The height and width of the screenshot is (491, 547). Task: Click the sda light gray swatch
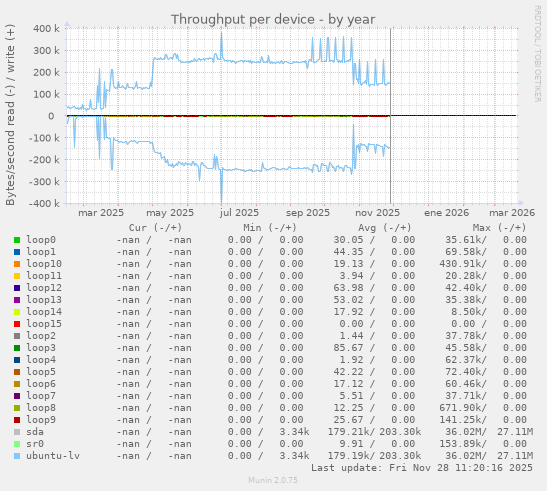17,432
